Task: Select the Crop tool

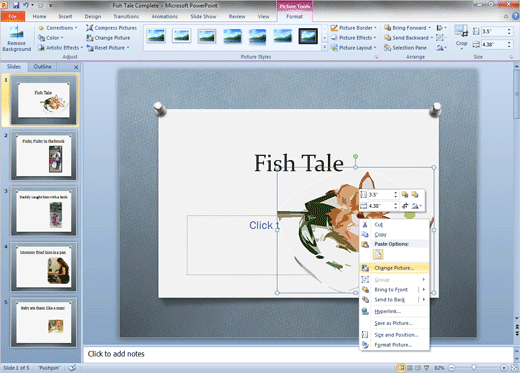Action: coord(461,37)
